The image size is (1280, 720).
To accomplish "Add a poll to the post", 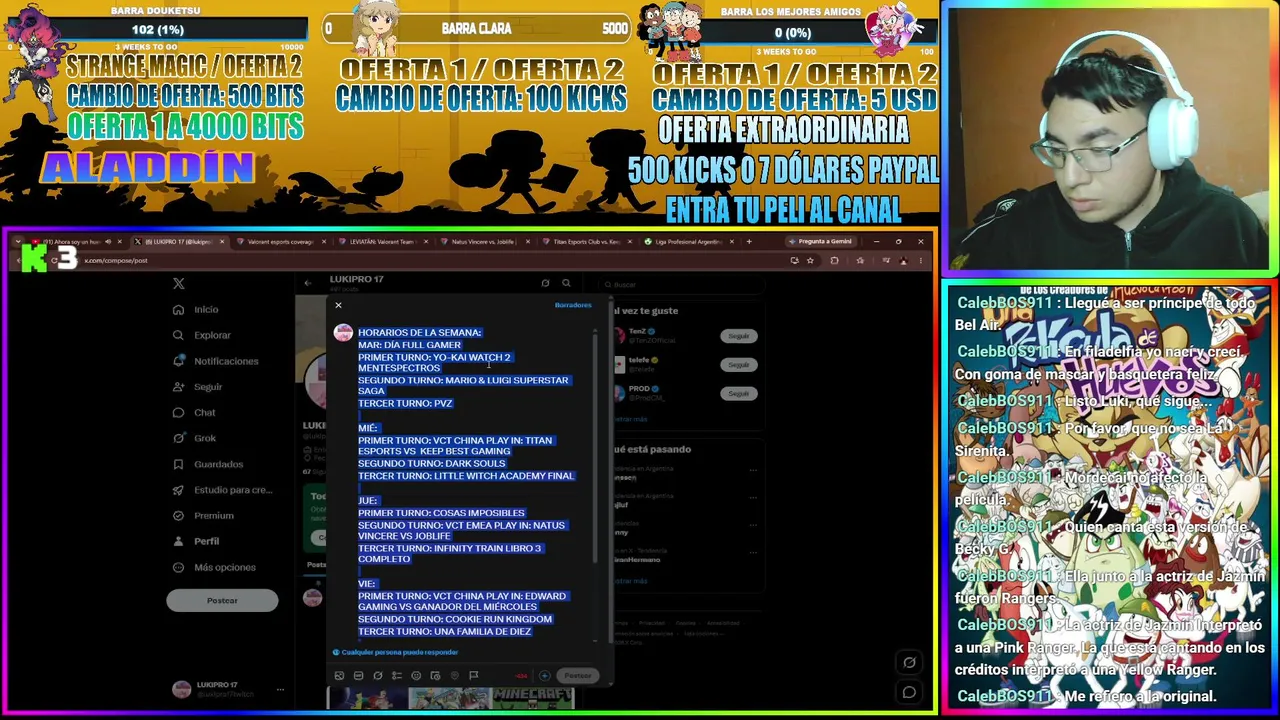I will pos(397,676).
